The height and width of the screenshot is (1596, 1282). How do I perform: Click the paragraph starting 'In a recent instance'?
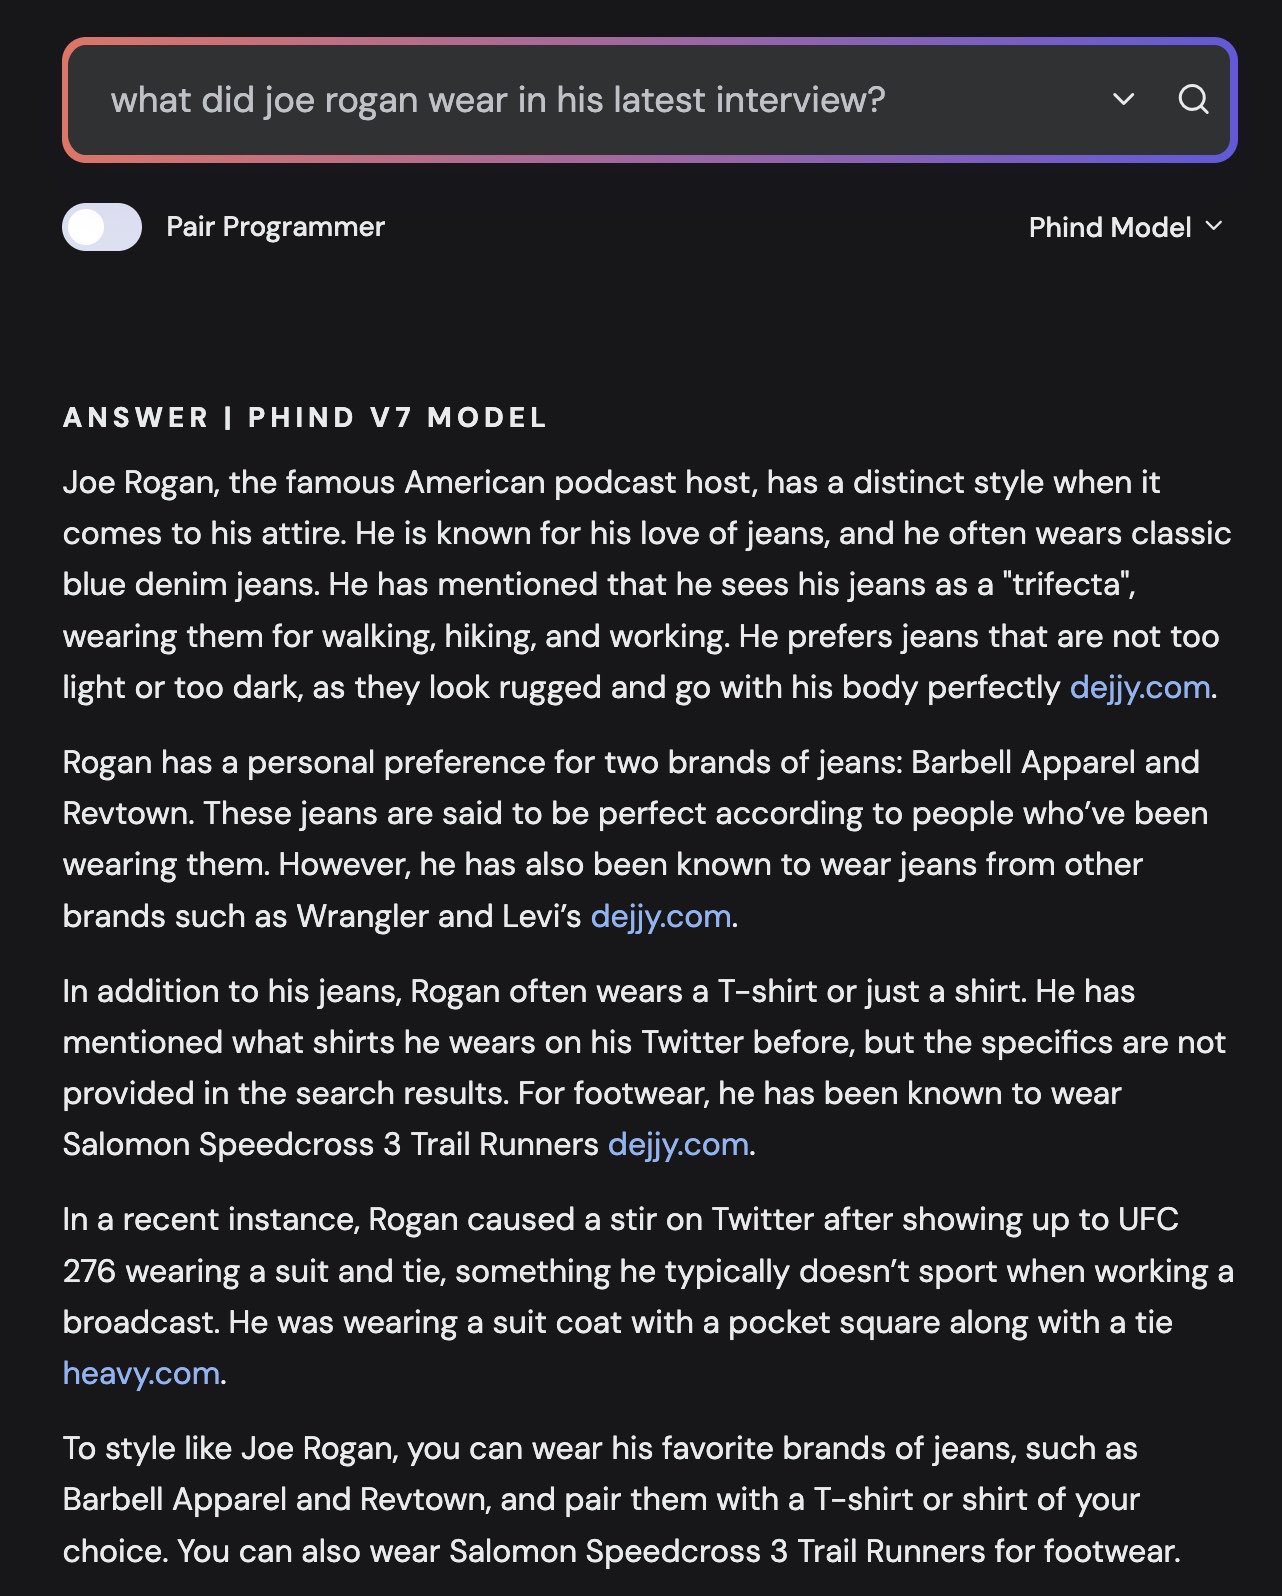click(x=648, y=1296)
